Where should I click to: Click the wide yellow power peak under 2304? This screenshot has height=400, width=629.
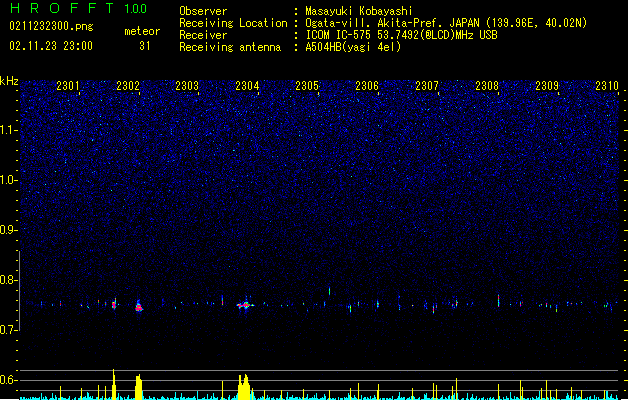pos(244,387)
